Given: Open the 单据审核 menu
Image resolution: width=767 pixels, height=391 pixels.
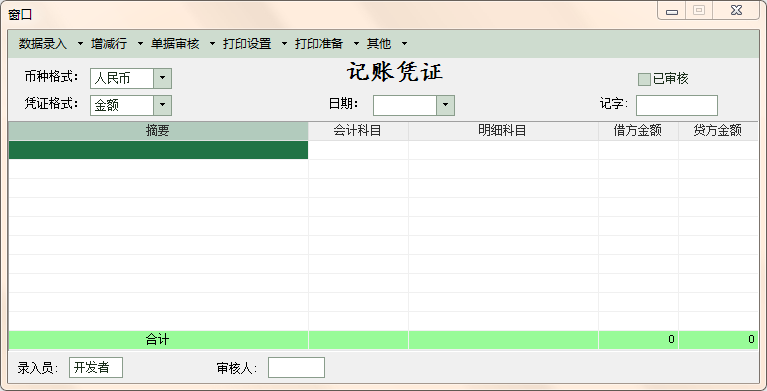Looking at the screenshot, I should (x=175, y=44).
